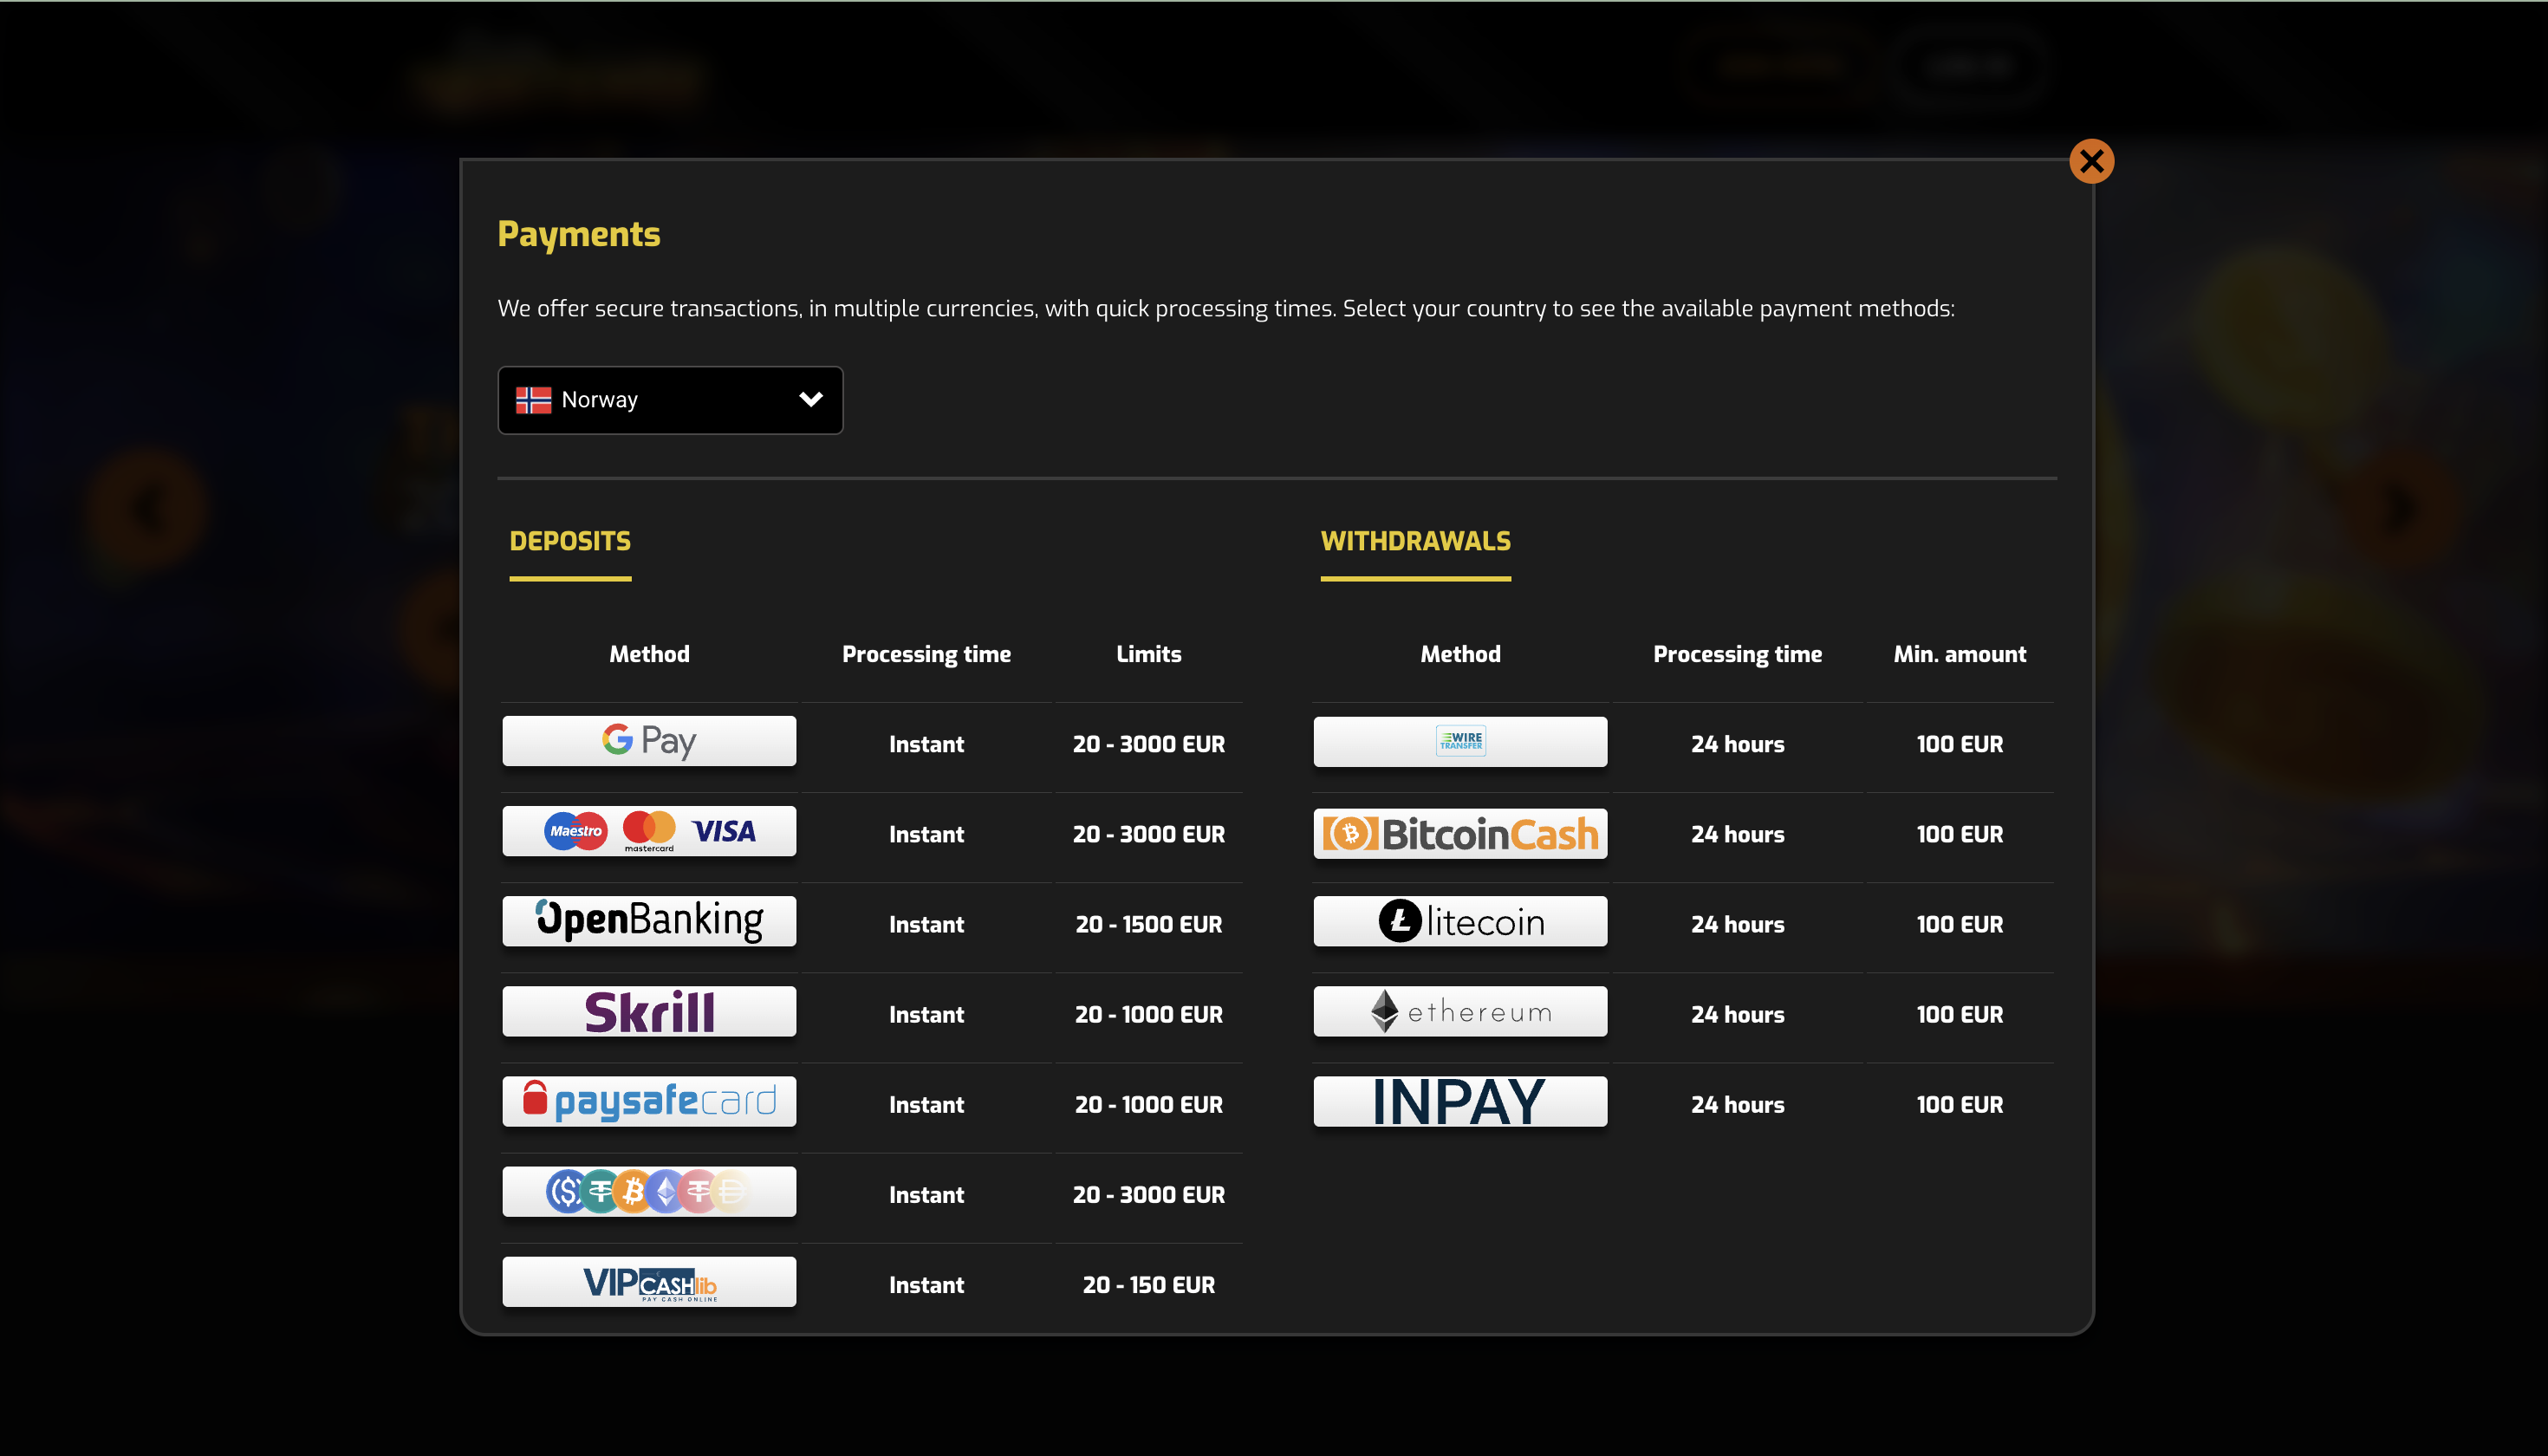The image size is (2548, 1456).
Task: Choose the BitcoinCash withdrawal method
Action: (x=1460, y=833)
